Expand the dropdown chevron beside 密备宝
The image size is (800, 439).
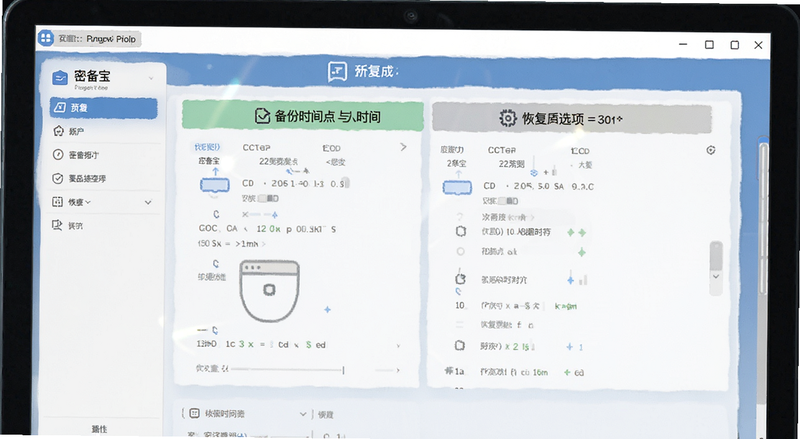151,78
